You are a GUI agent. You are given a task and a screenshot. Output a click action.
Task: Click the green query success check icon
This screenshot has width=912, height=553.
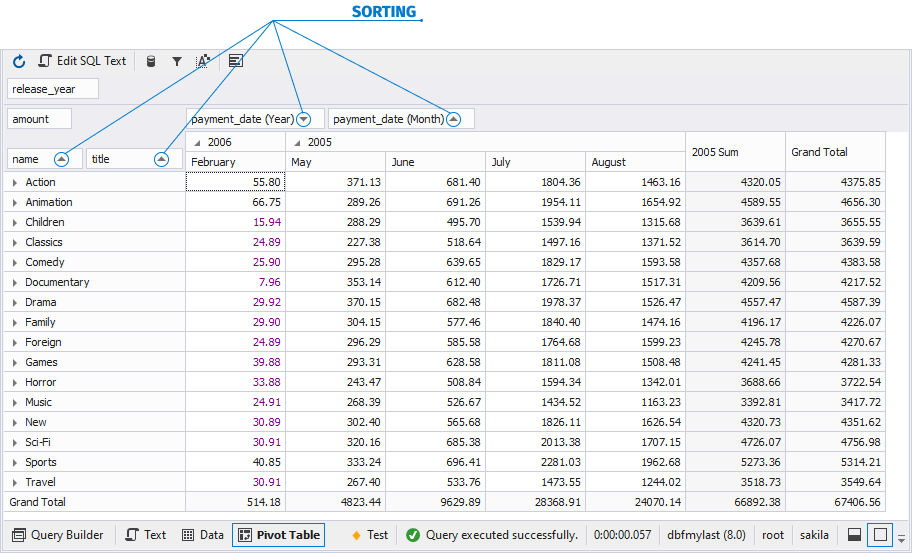pos(413,535)
